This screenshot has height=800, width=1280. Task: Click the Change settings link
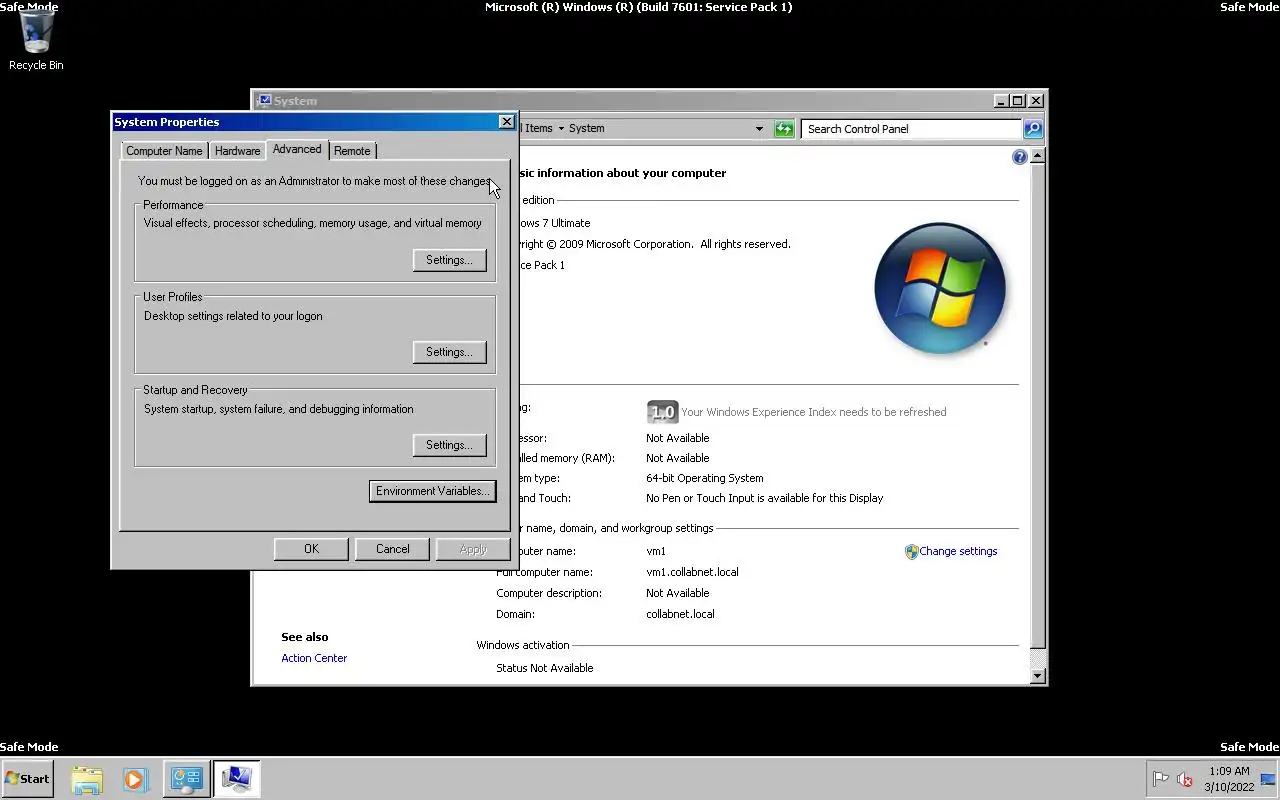(958, 551)
